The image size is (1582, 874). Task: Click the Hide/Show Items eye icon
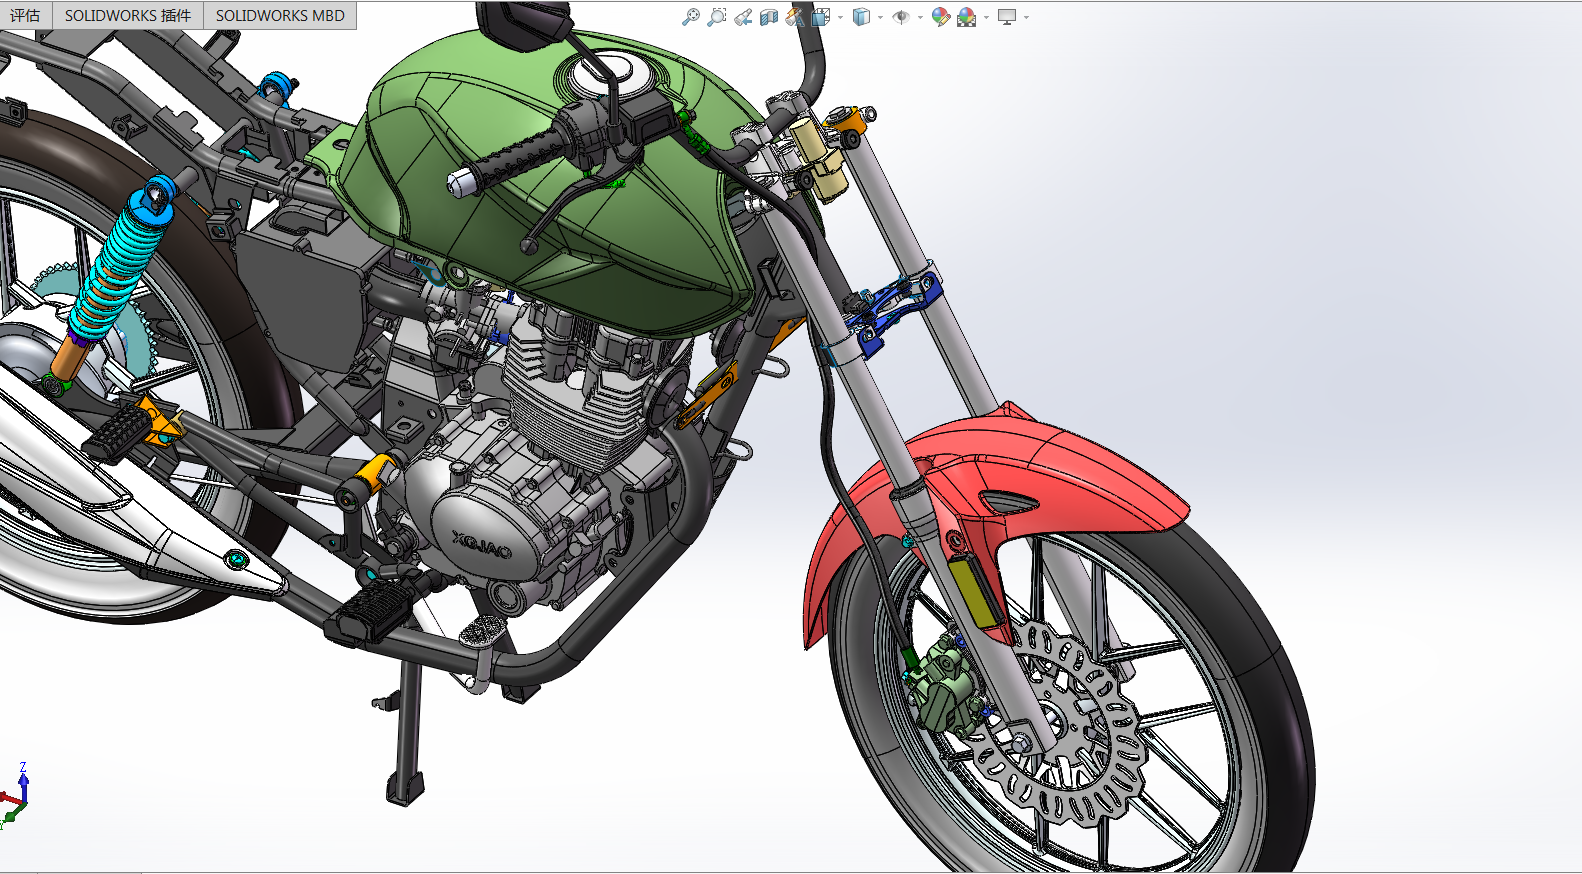coord(901,17)
